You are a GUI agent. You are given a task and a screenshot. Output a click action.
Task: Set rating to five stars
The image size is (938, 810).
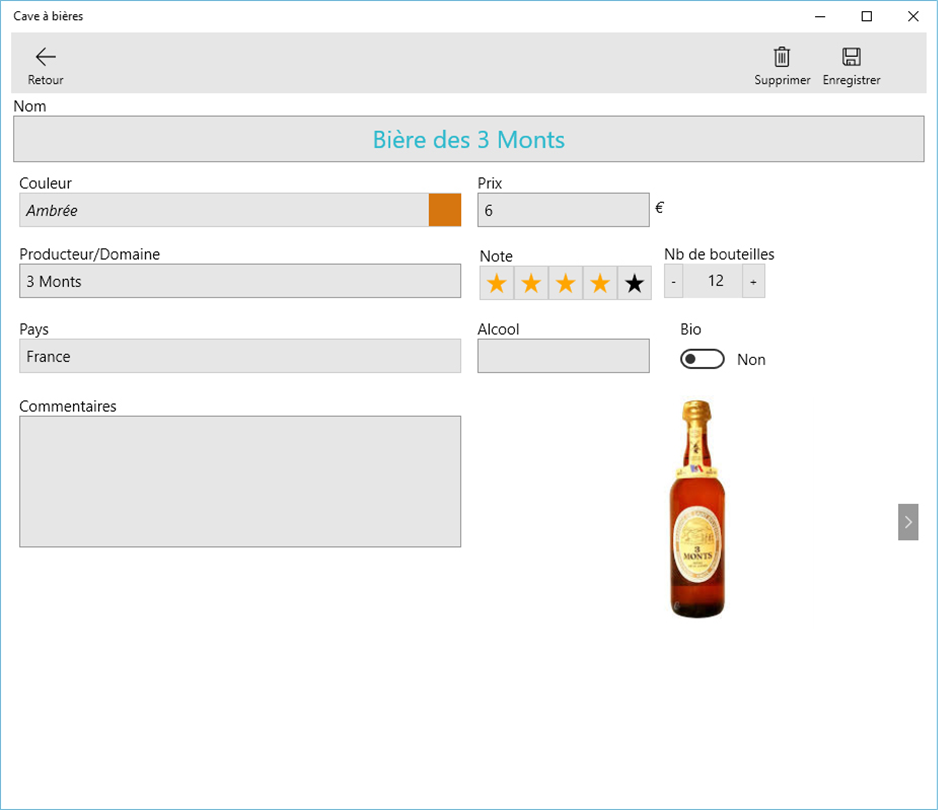635,283
